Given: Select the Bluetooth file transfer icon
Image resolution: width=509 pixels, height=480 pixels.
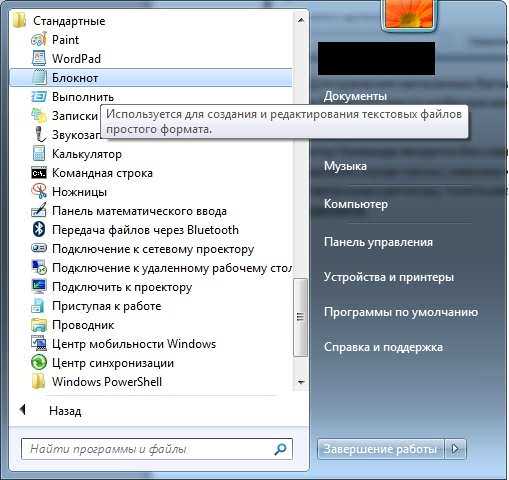Looking at the screenshot, I should pyautogui.click(x=39, y=230).
